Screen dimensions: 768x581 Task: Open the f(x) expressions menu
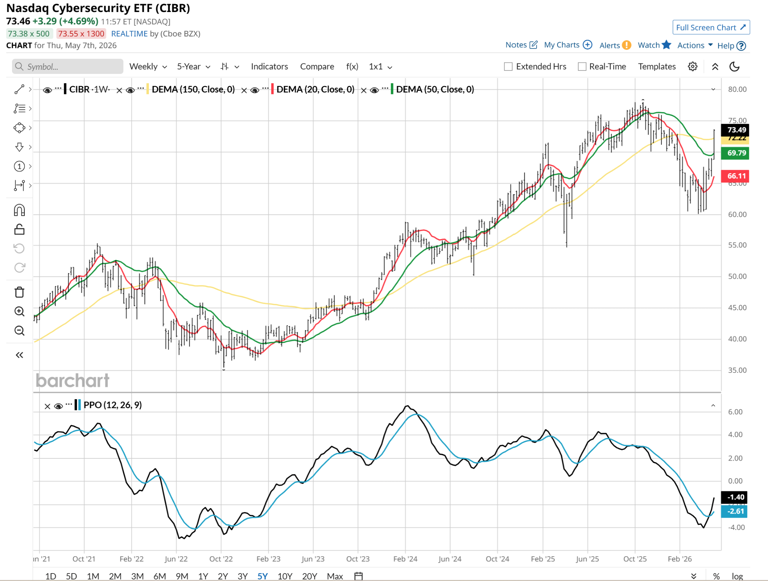point(352,67)
